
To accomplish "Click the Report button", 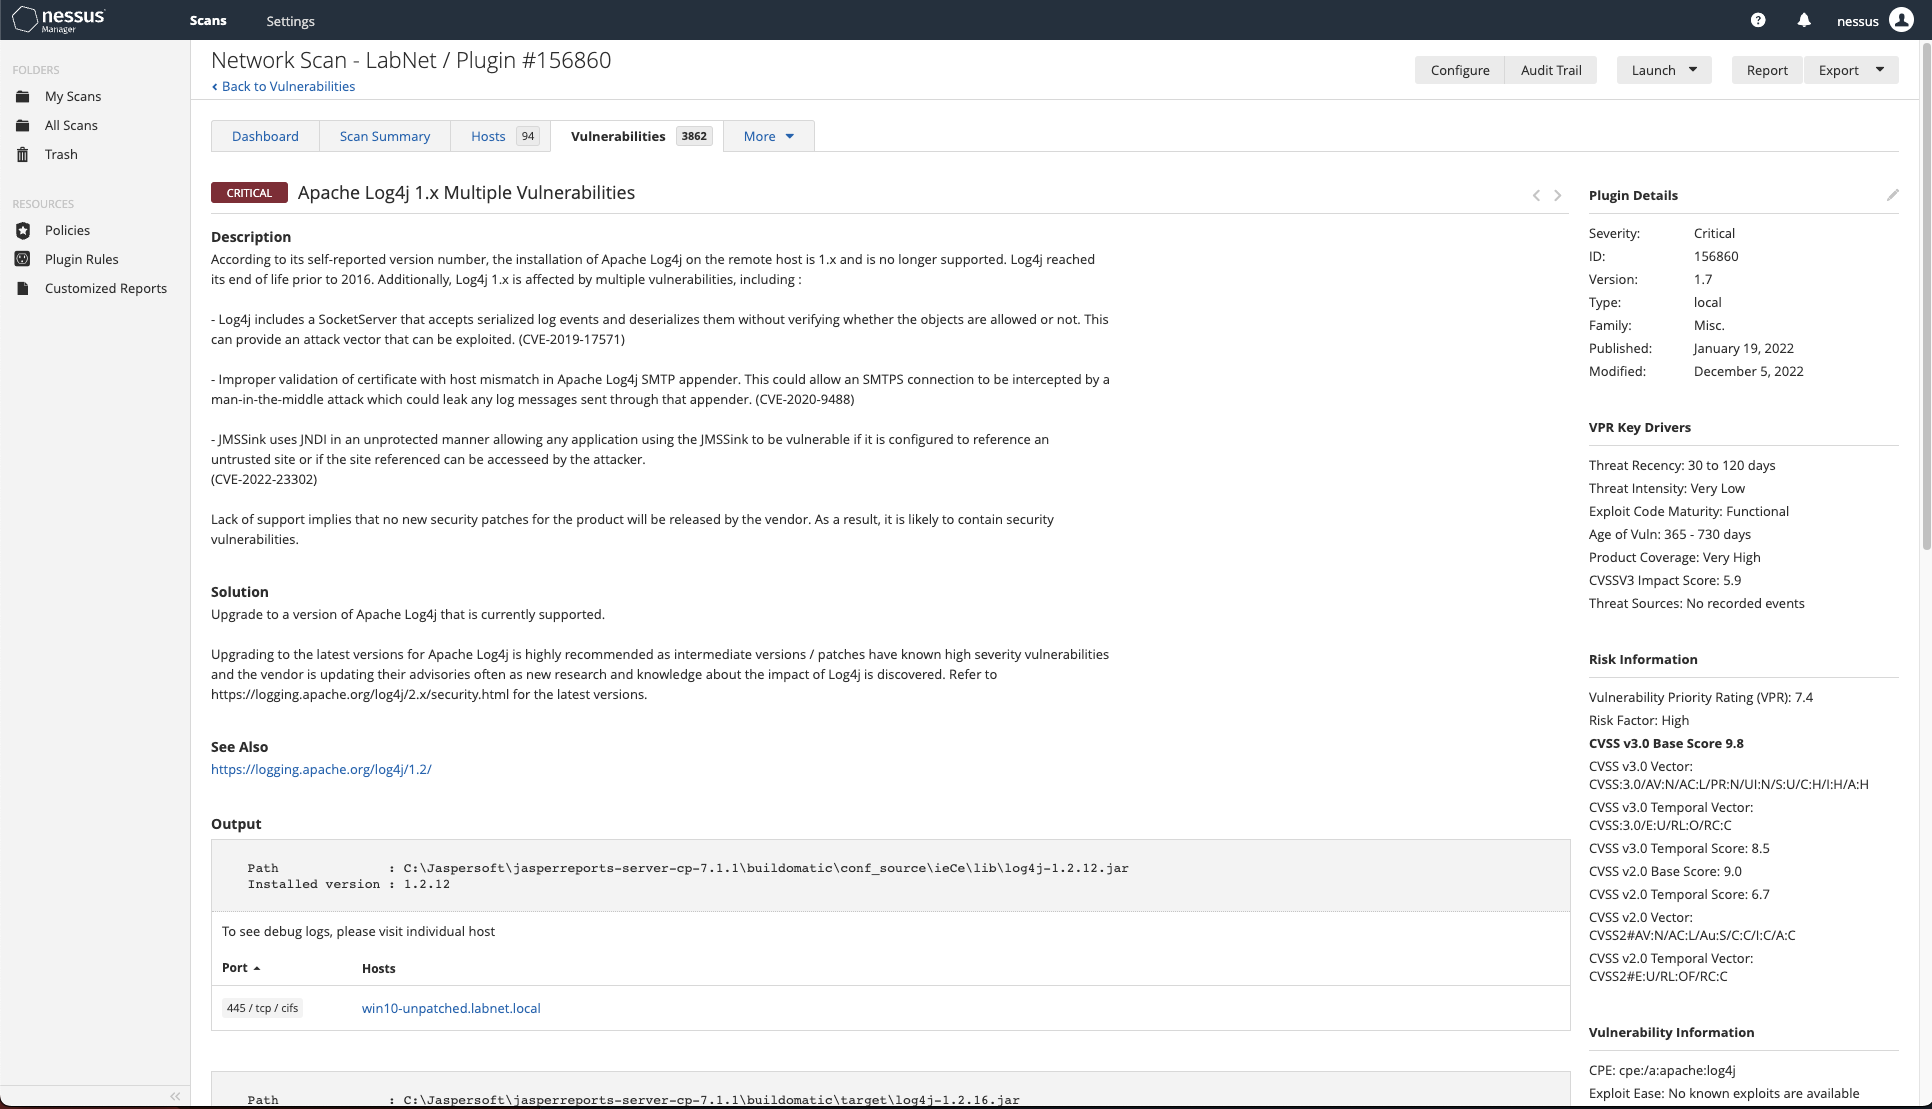I will (x=1767, y=70).
